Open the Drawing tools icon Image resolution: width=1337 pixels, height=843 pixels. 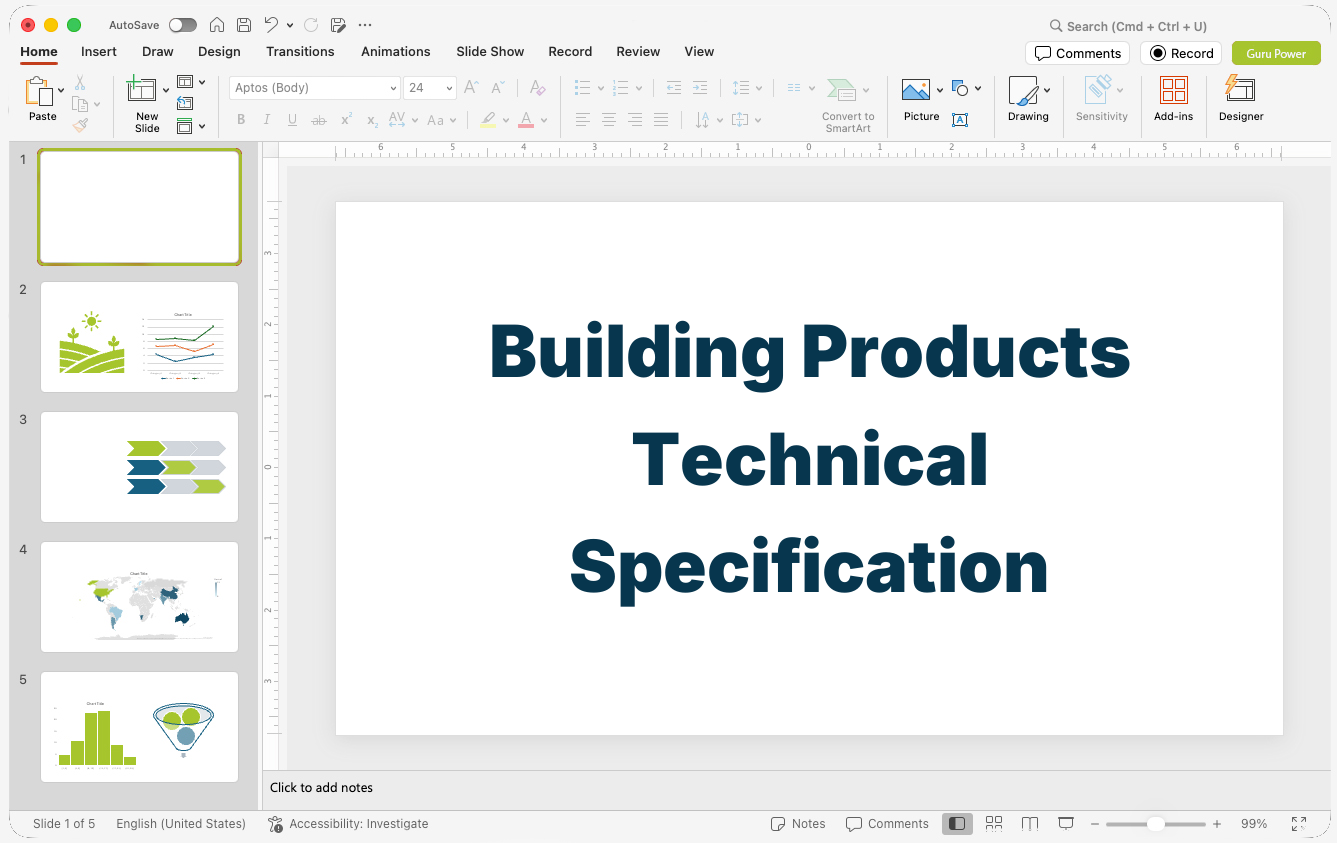tap(1023, 91)
